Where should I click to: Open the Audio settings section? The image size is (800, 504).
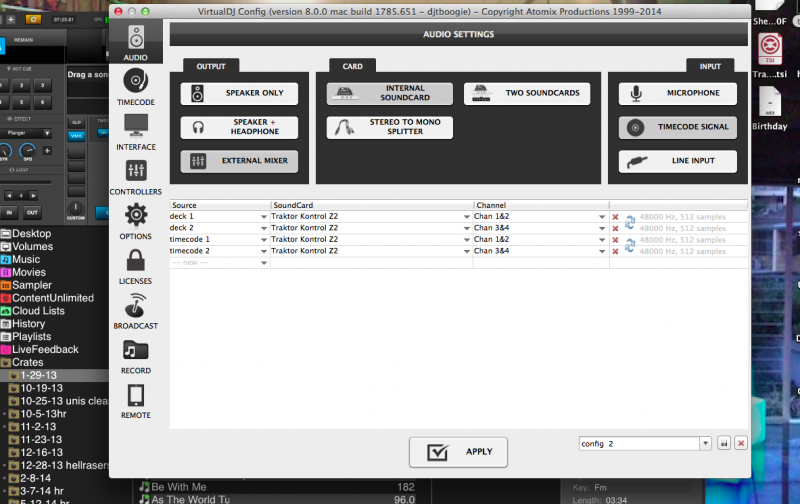pyautogui.click(x=136, y=43)
